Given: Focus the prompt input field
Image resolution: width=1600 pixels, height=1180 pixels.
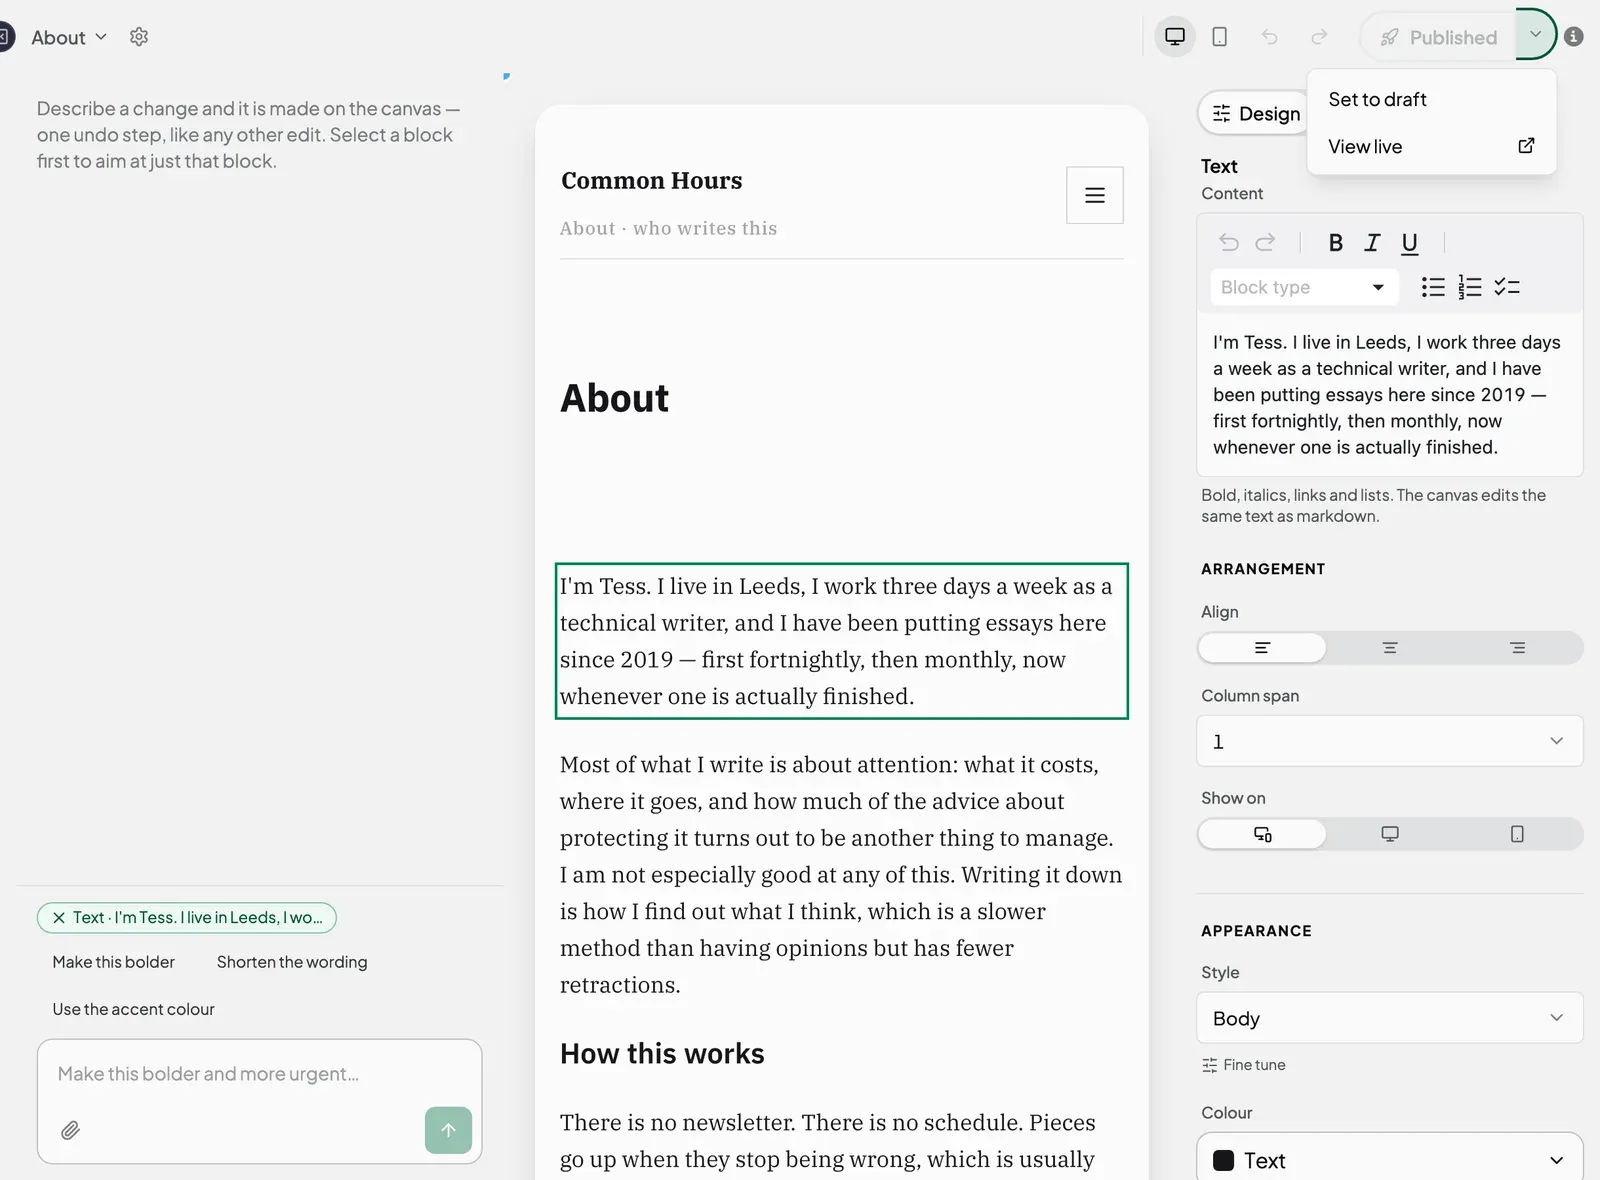Looking at the screenshot, I should pyautogui.click(x=259, y=1074).
